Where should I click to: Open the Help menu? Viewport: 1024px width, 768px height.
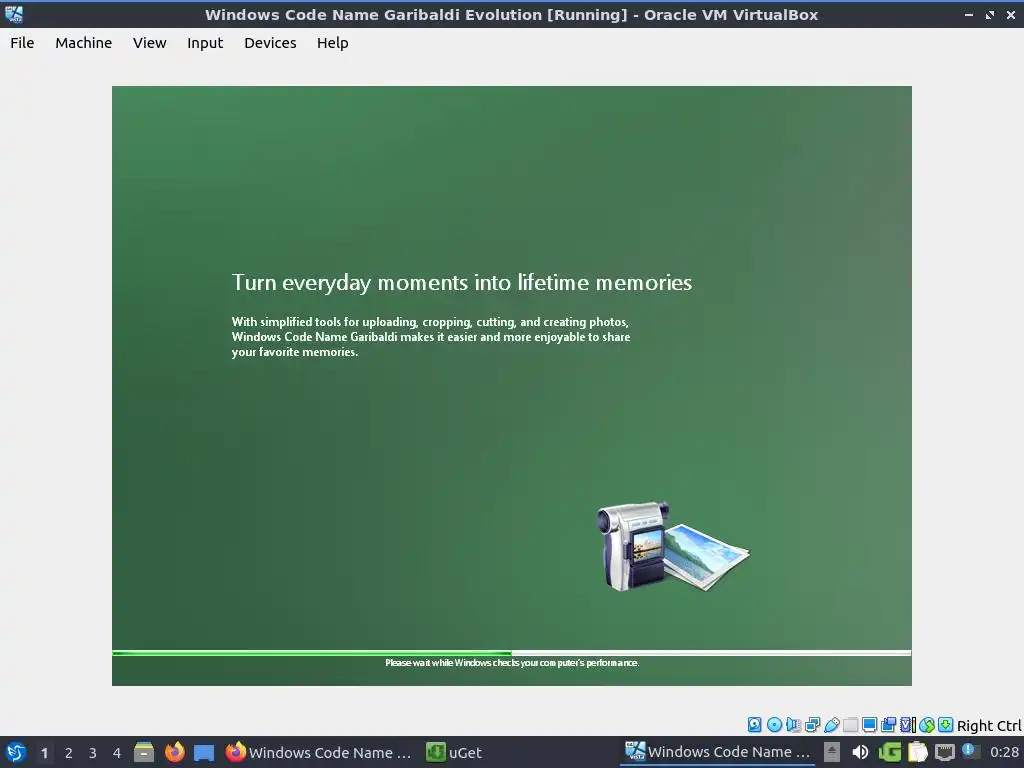[x=332, y=43]
